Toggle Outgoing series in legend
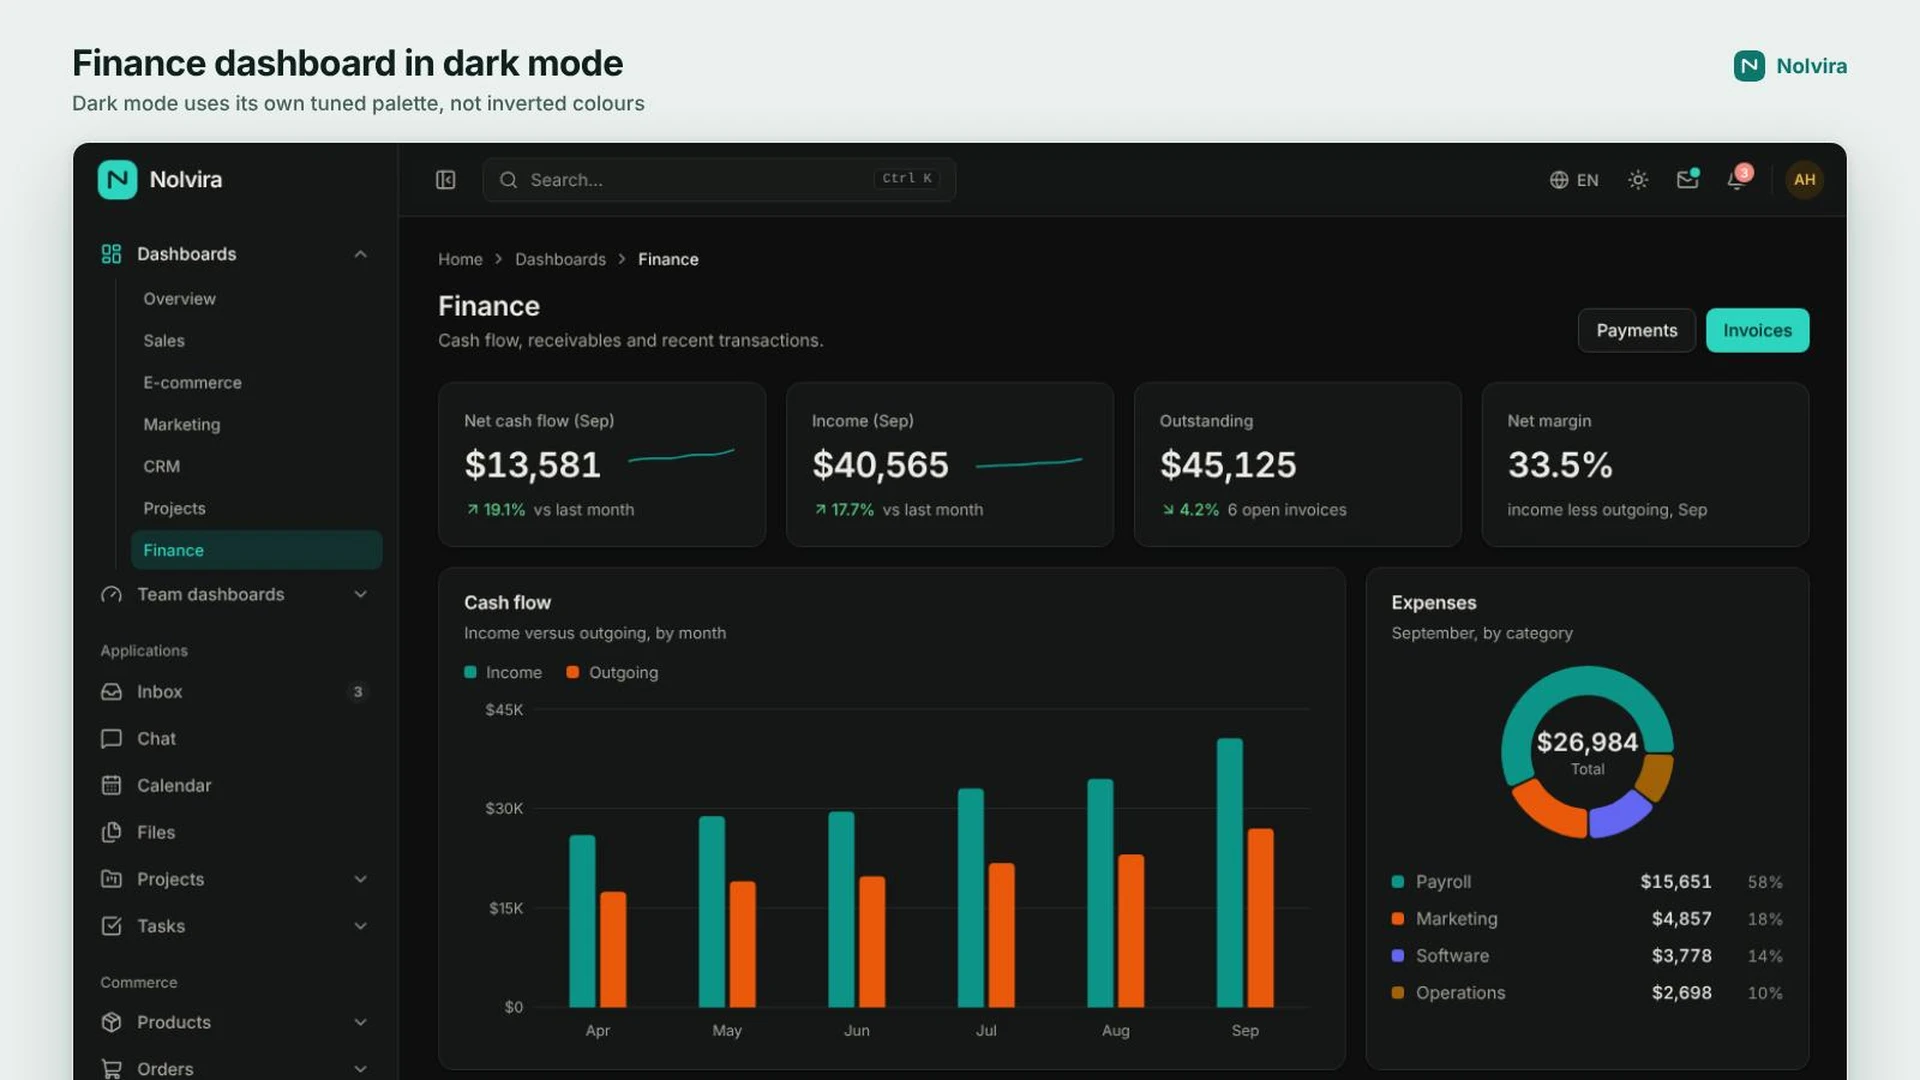This screenshot has width=1920, height=1080. tap(612, 673)
